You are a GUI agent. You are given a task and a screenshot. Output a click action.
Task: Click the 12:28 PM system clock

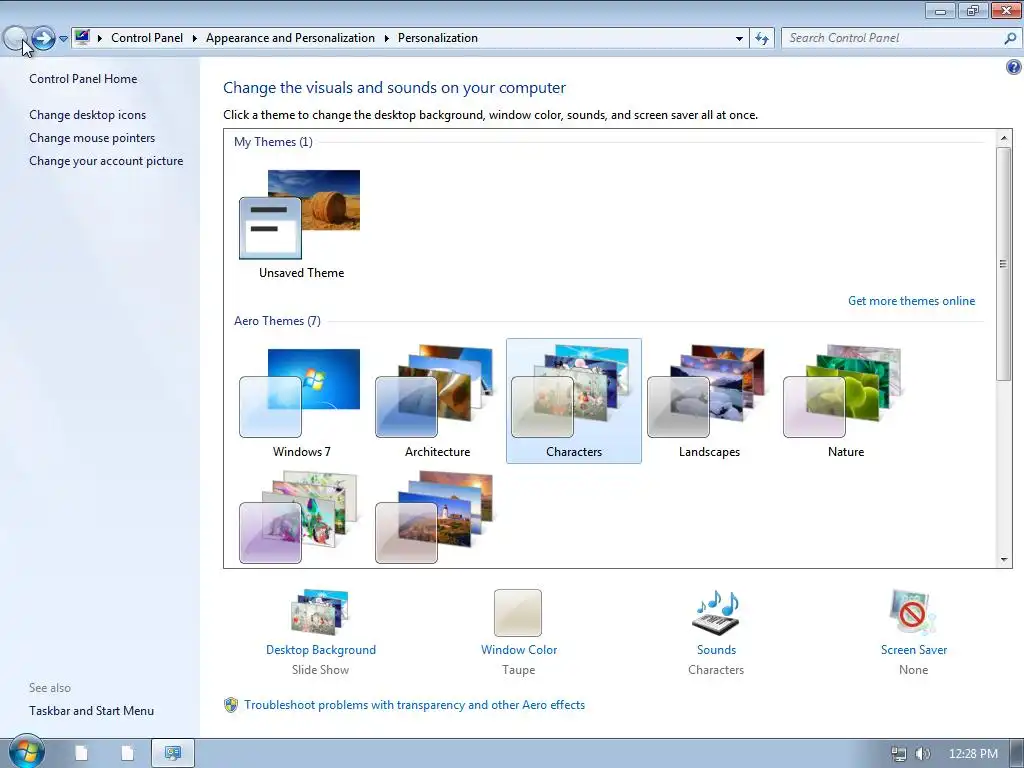point(973,754)
